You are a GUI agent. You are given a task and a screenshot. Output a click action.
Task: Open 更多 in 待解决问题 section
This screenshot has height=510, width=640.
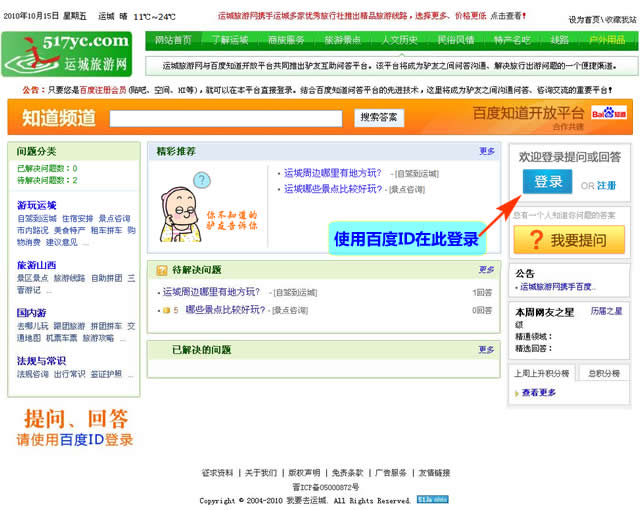point(487,269)
